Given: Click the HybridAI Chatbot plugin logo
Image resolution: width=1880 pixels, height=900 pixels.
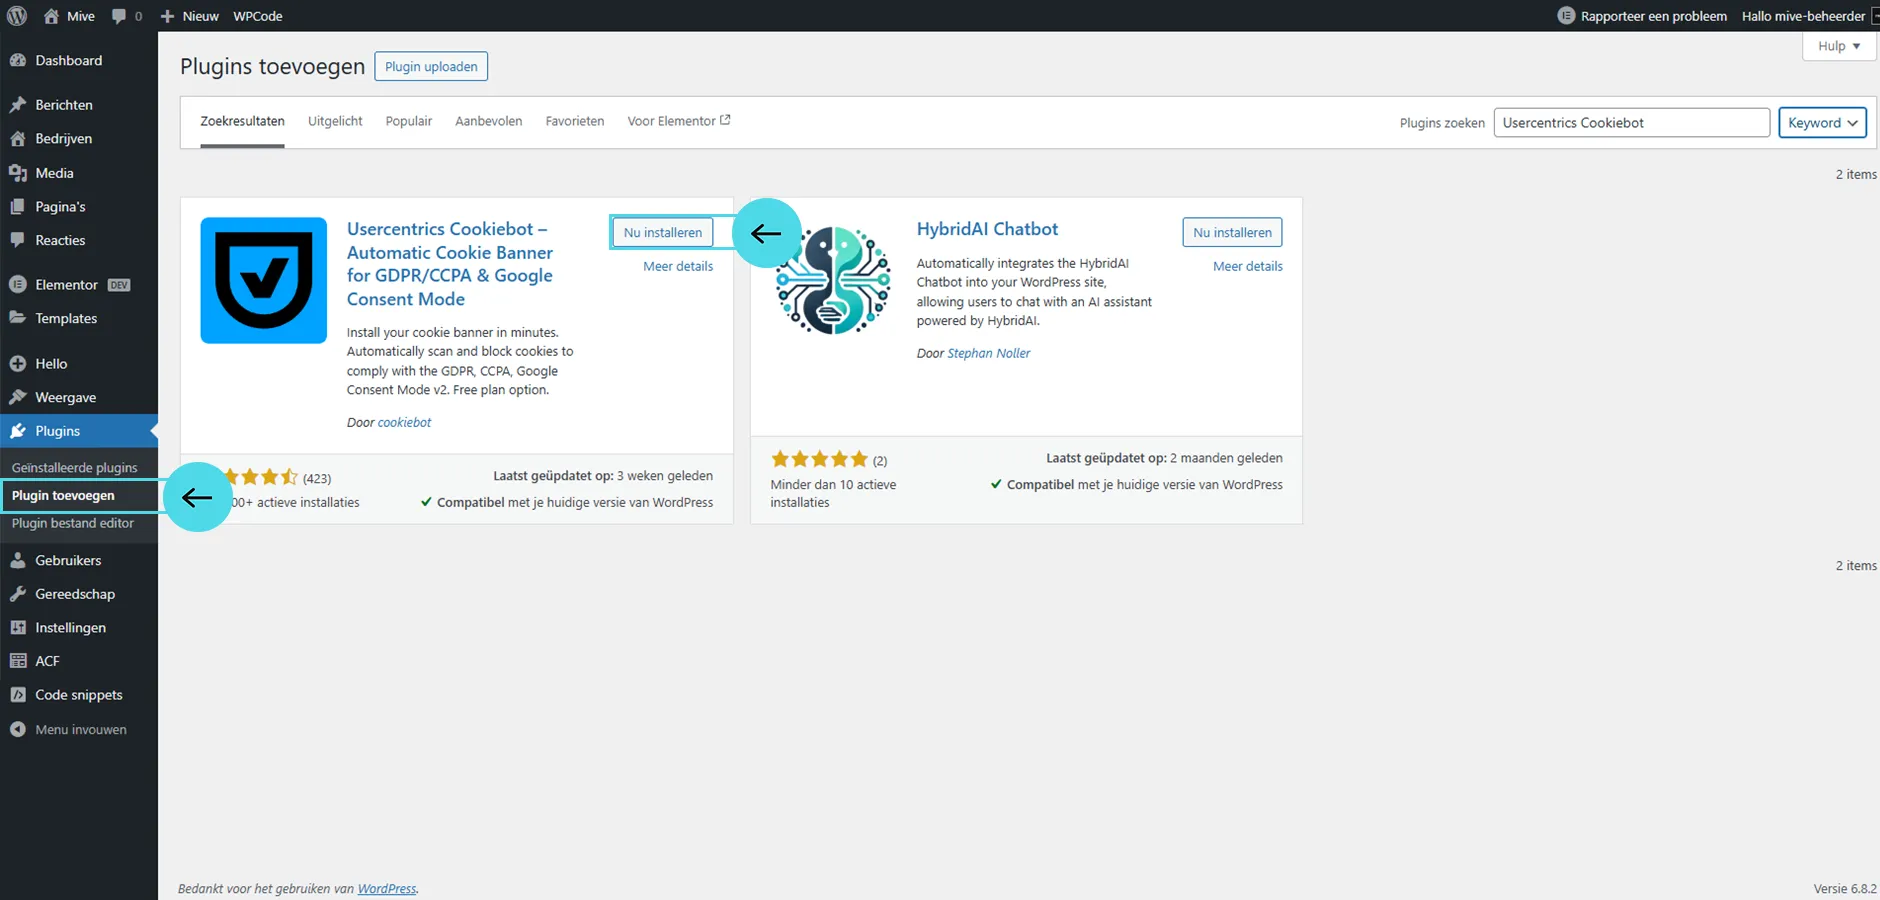Looking at the screenshot, I should [834, 280].
